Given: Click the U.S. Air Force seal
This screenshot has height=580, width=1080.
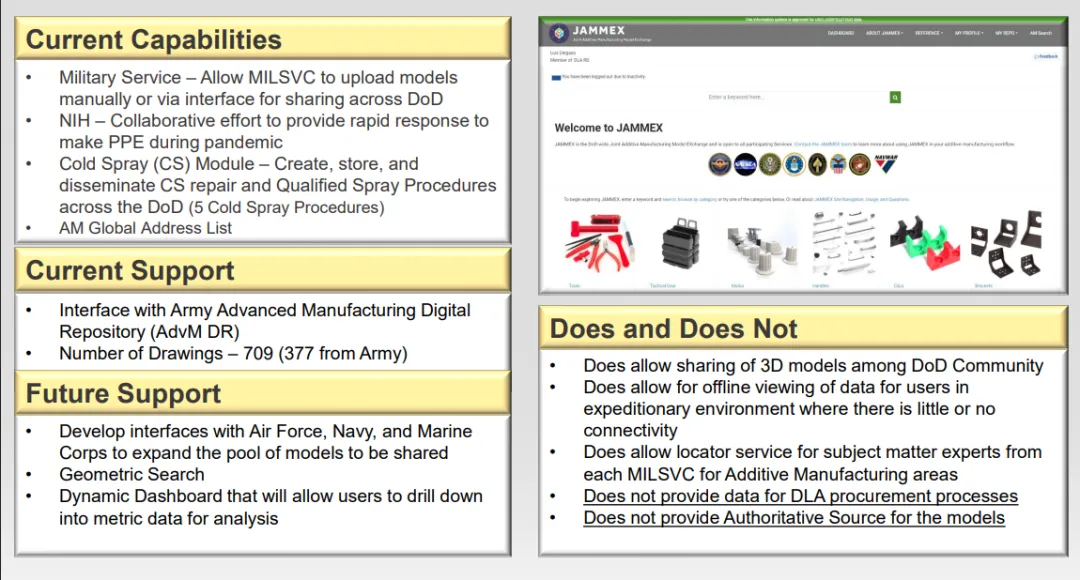Looking at the screenshot, I should [x=793, y=165].
